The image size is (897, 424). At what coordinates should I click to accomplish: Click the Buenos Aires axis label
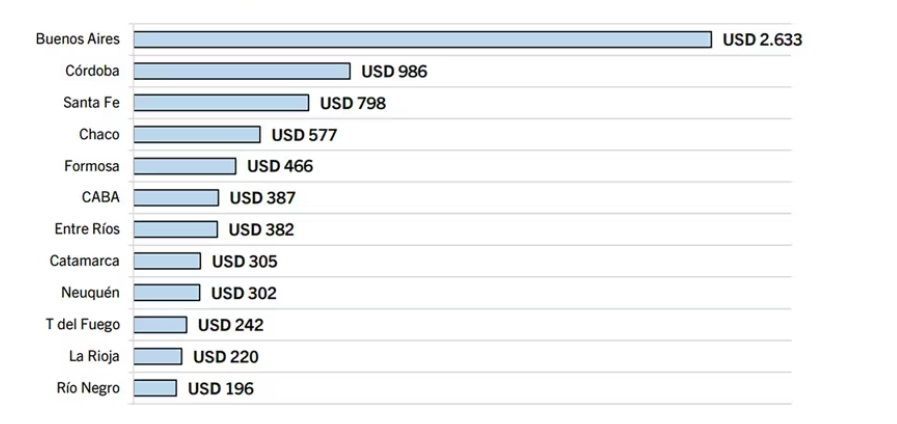tap(77, 39)
